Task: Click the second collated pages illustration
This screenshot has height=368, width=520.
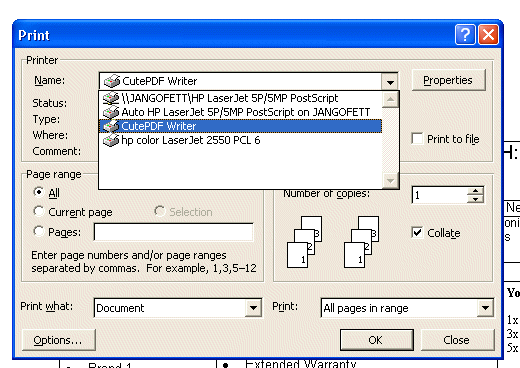Action: click(361, 242)
